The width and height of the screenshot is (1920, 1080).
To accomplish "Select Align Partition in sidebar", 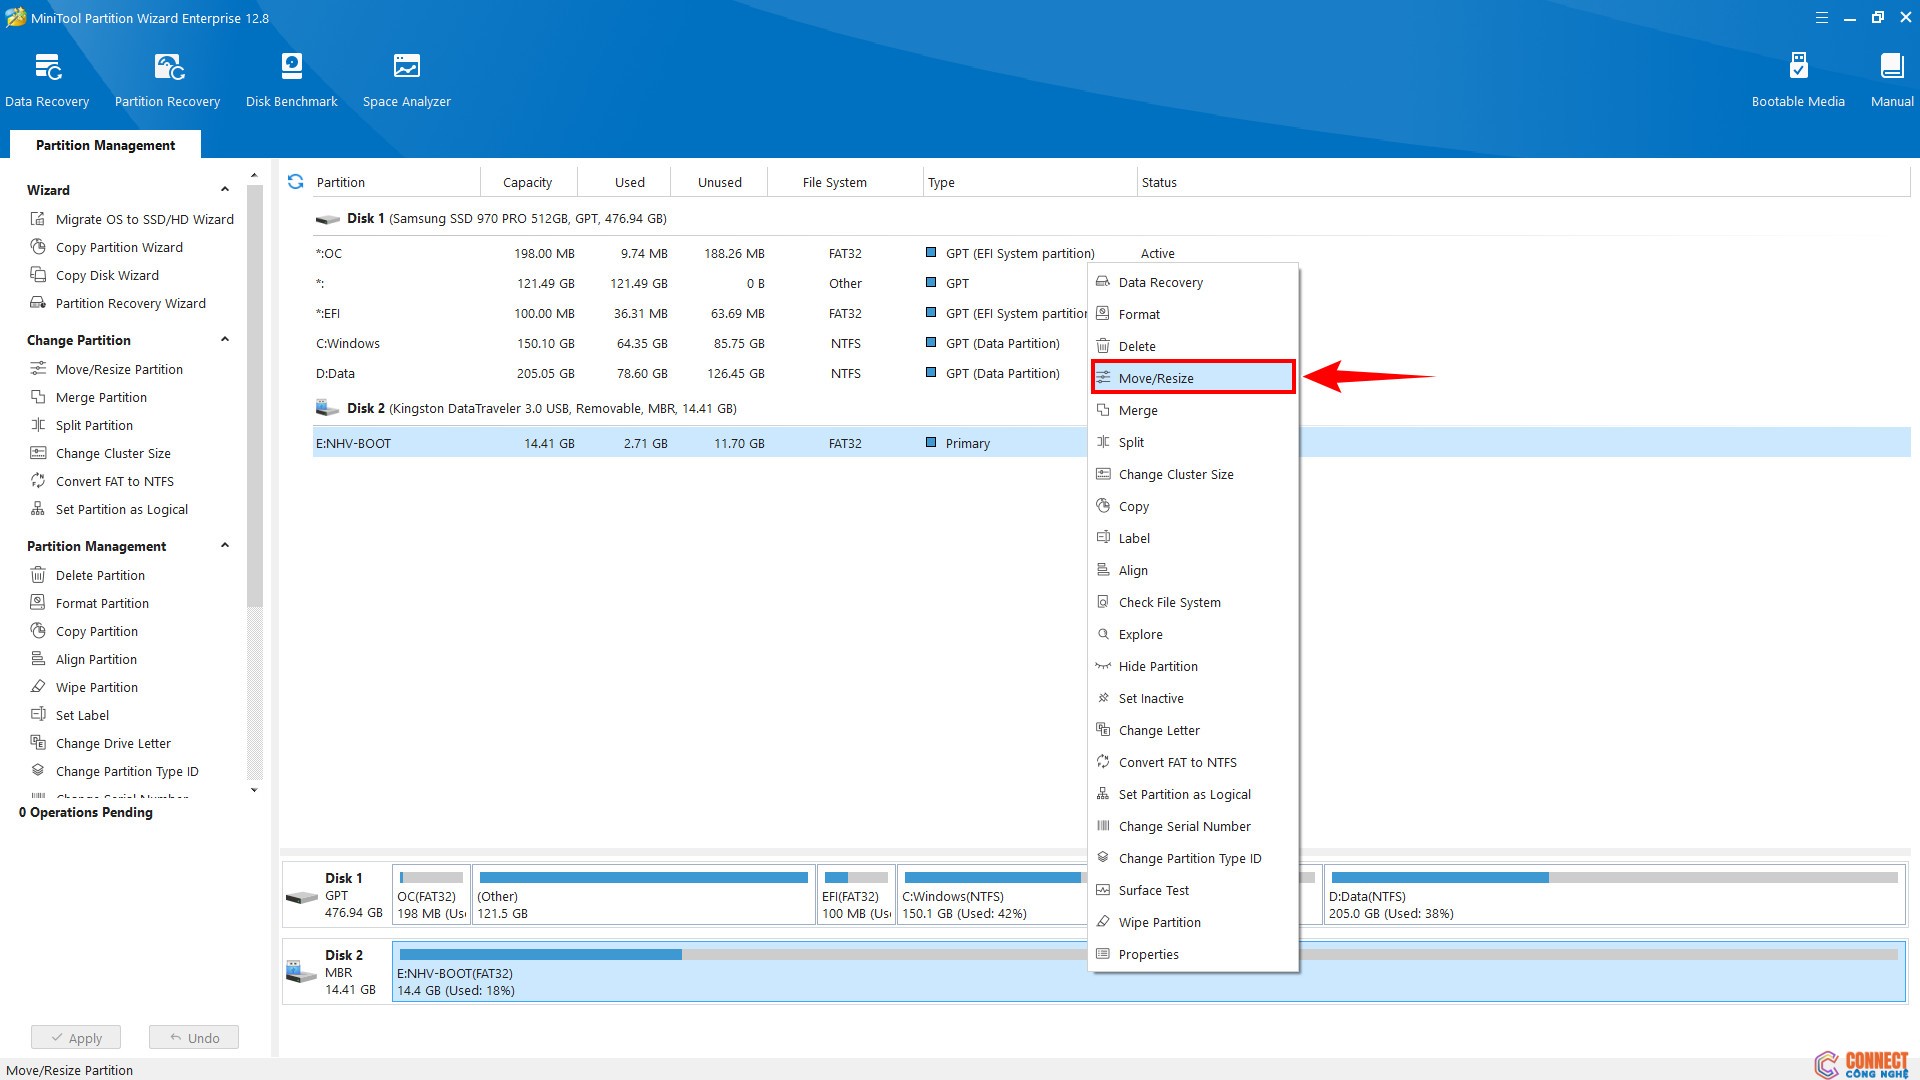I will tap(83, 659).
